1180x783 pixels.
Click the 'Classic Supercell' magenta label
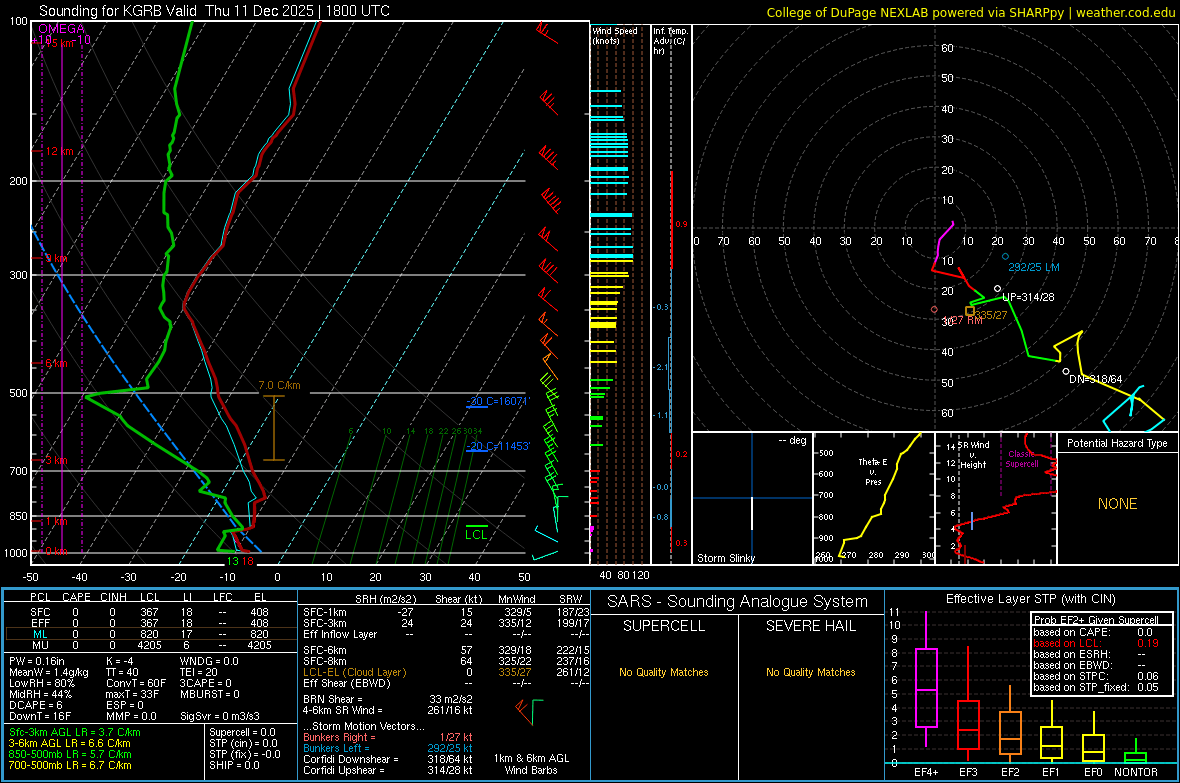1022,459
